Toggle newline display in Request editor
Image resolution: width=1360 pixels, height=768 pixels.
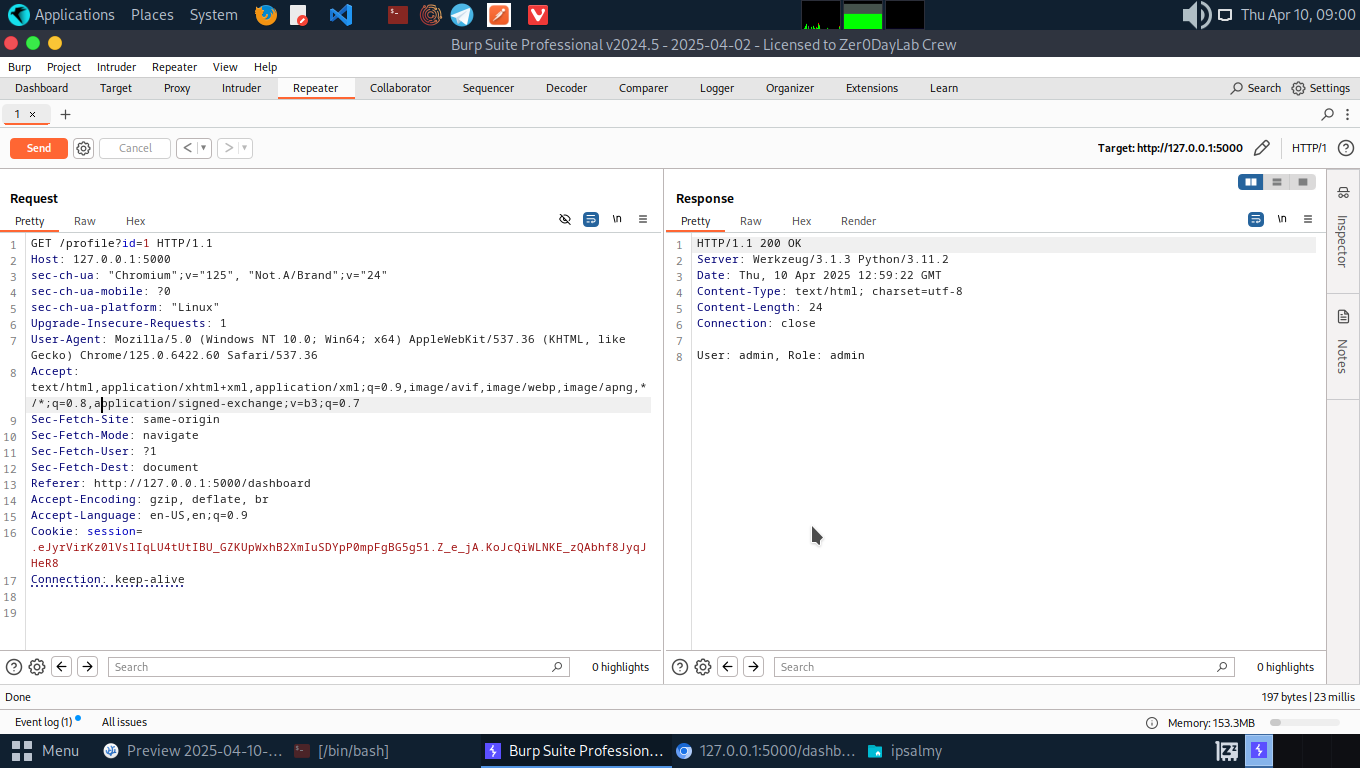click(617, 219)
